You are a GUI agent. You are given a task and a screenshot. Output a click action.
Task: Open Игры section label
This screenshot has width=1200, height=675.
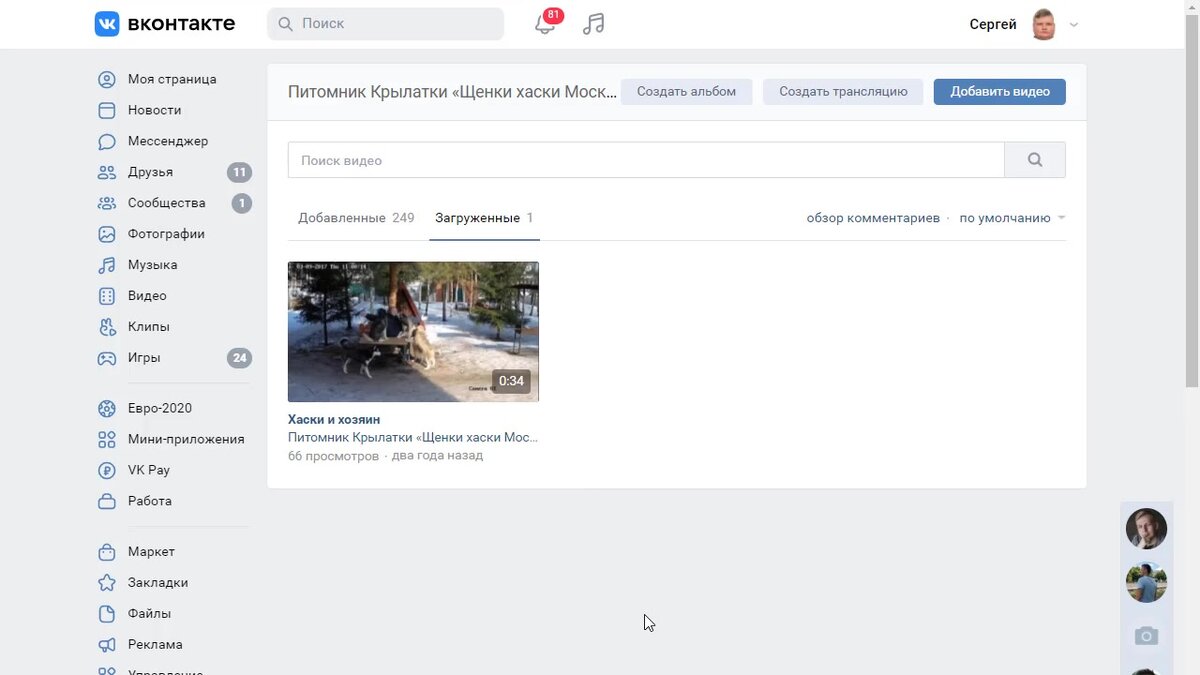(x=144, y=358)
